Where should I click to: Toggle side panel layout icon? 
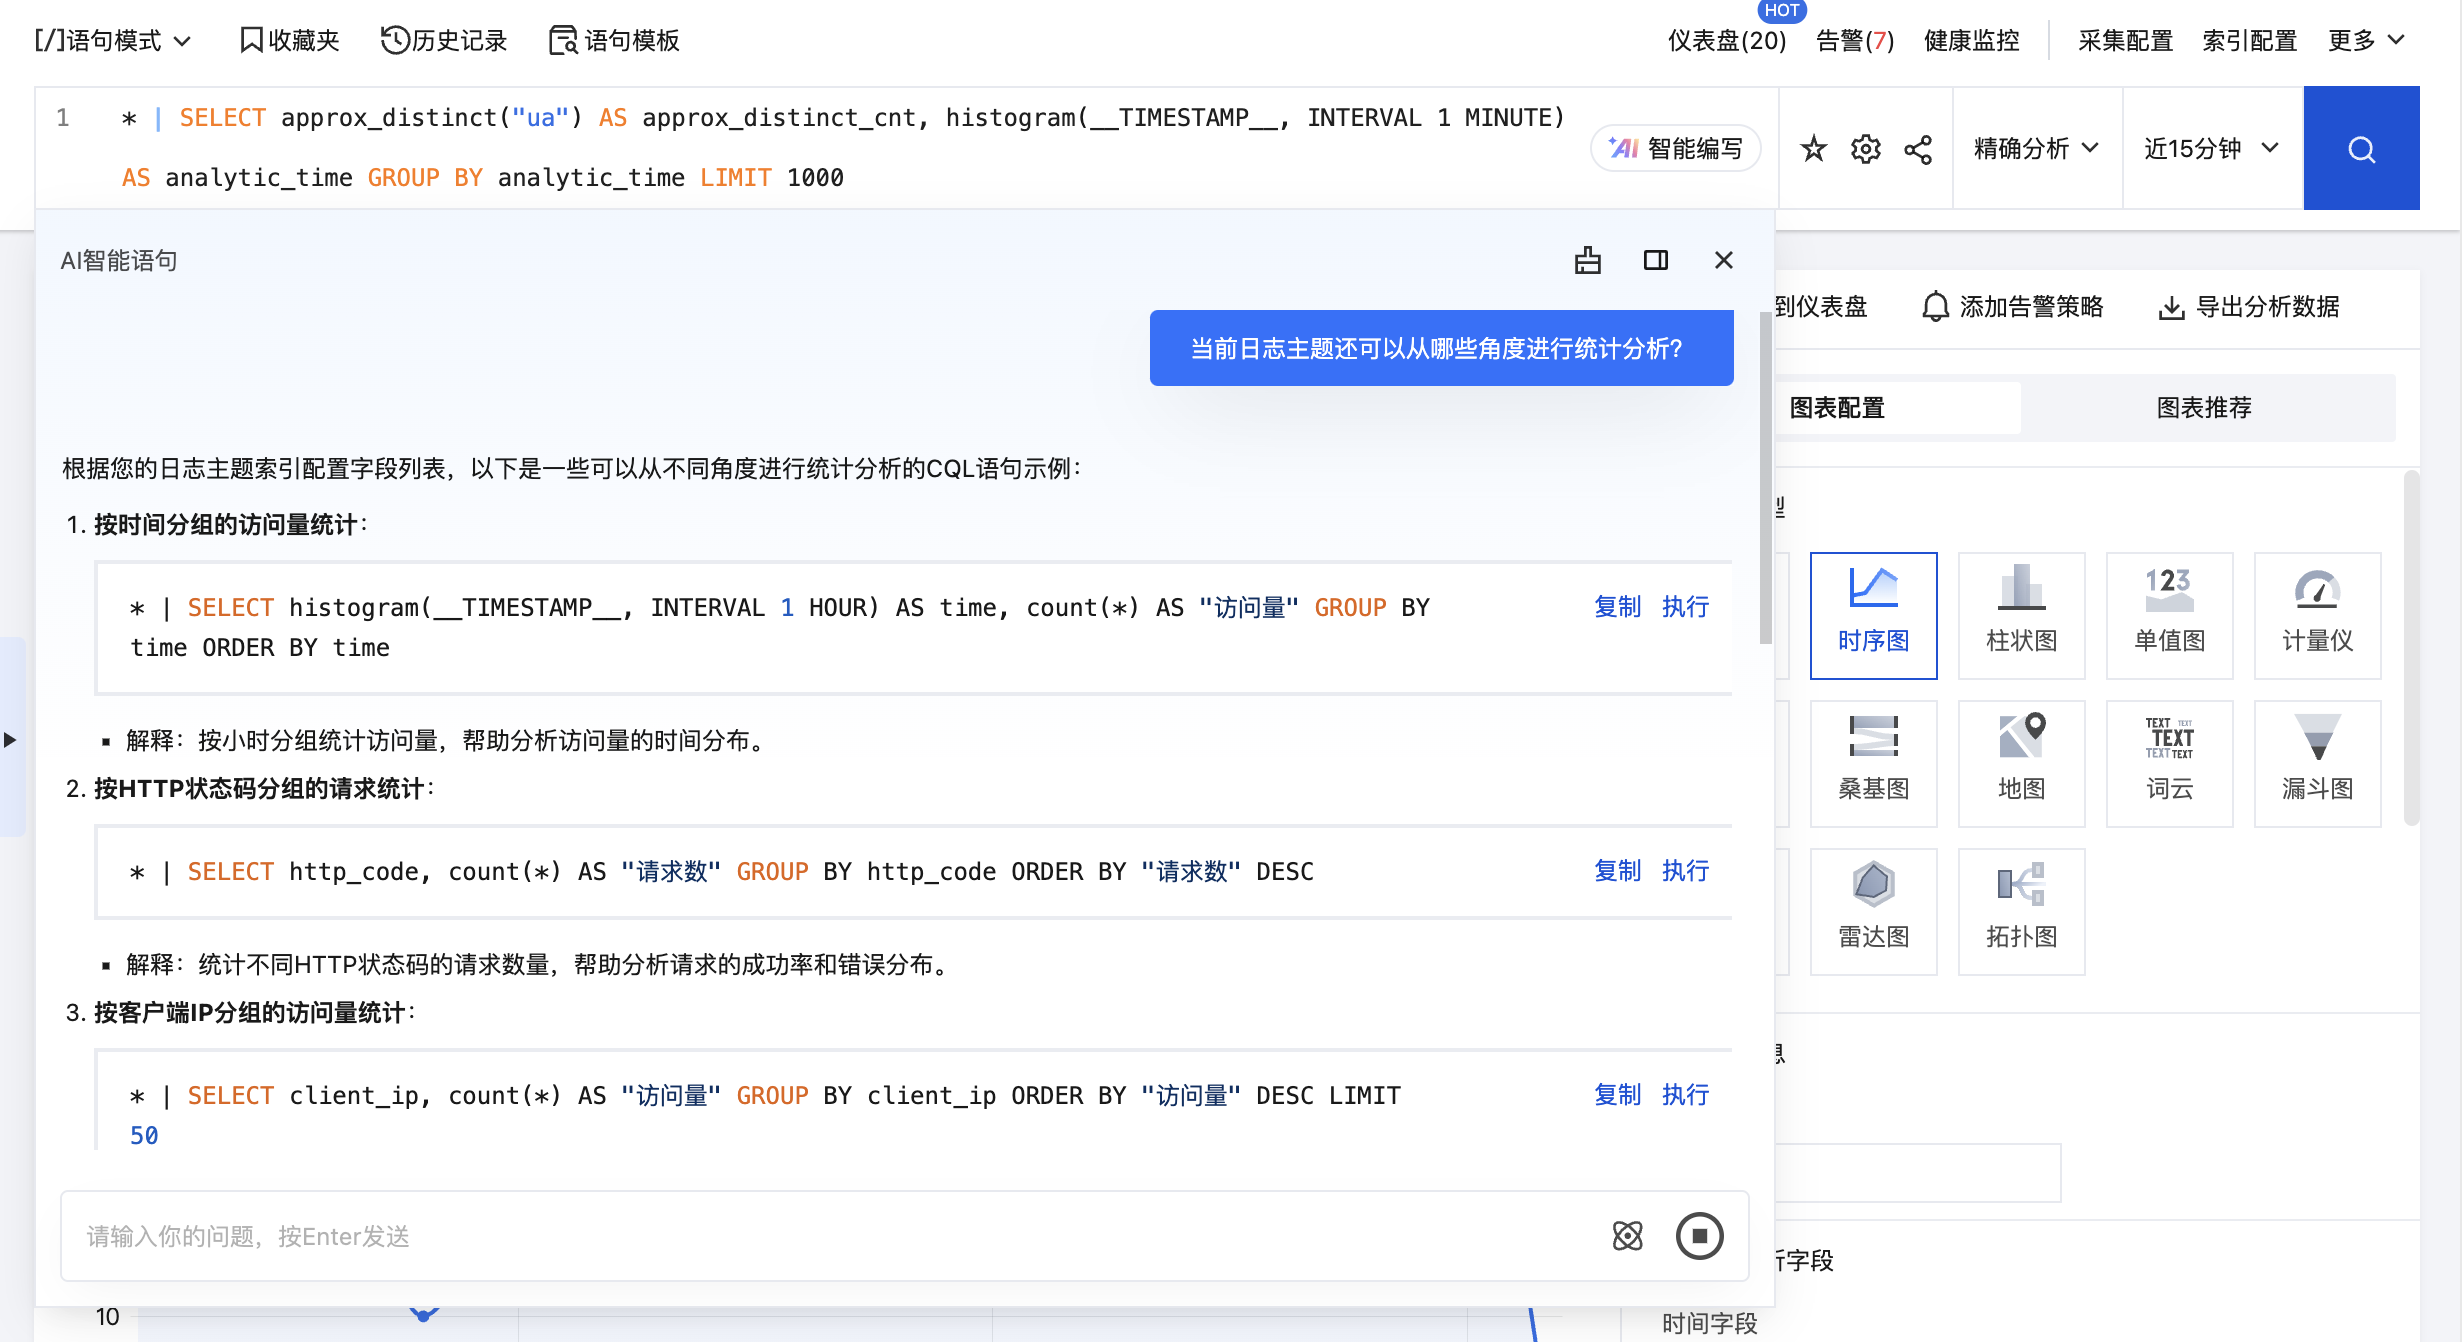(x=1656, y=260)
